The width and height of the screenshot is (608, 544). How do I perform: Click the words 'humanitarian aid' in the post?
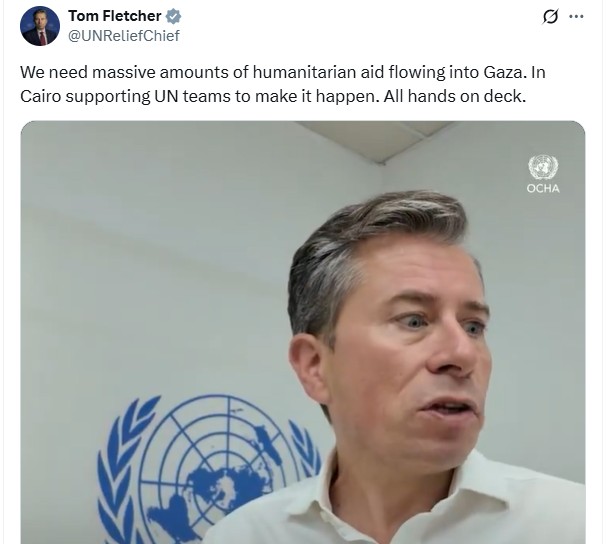pyautogui.click(x=318, y=73)
